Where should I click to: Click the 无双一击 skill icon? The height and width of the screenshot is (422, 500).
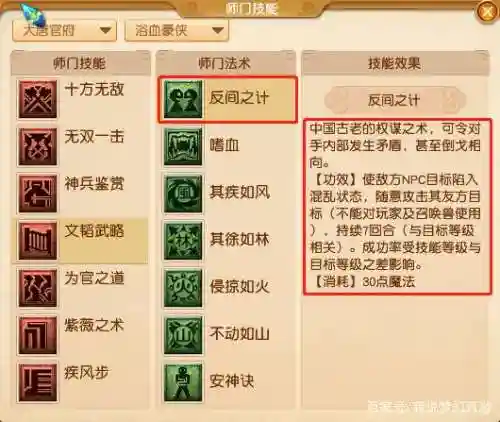click(38, 146)
